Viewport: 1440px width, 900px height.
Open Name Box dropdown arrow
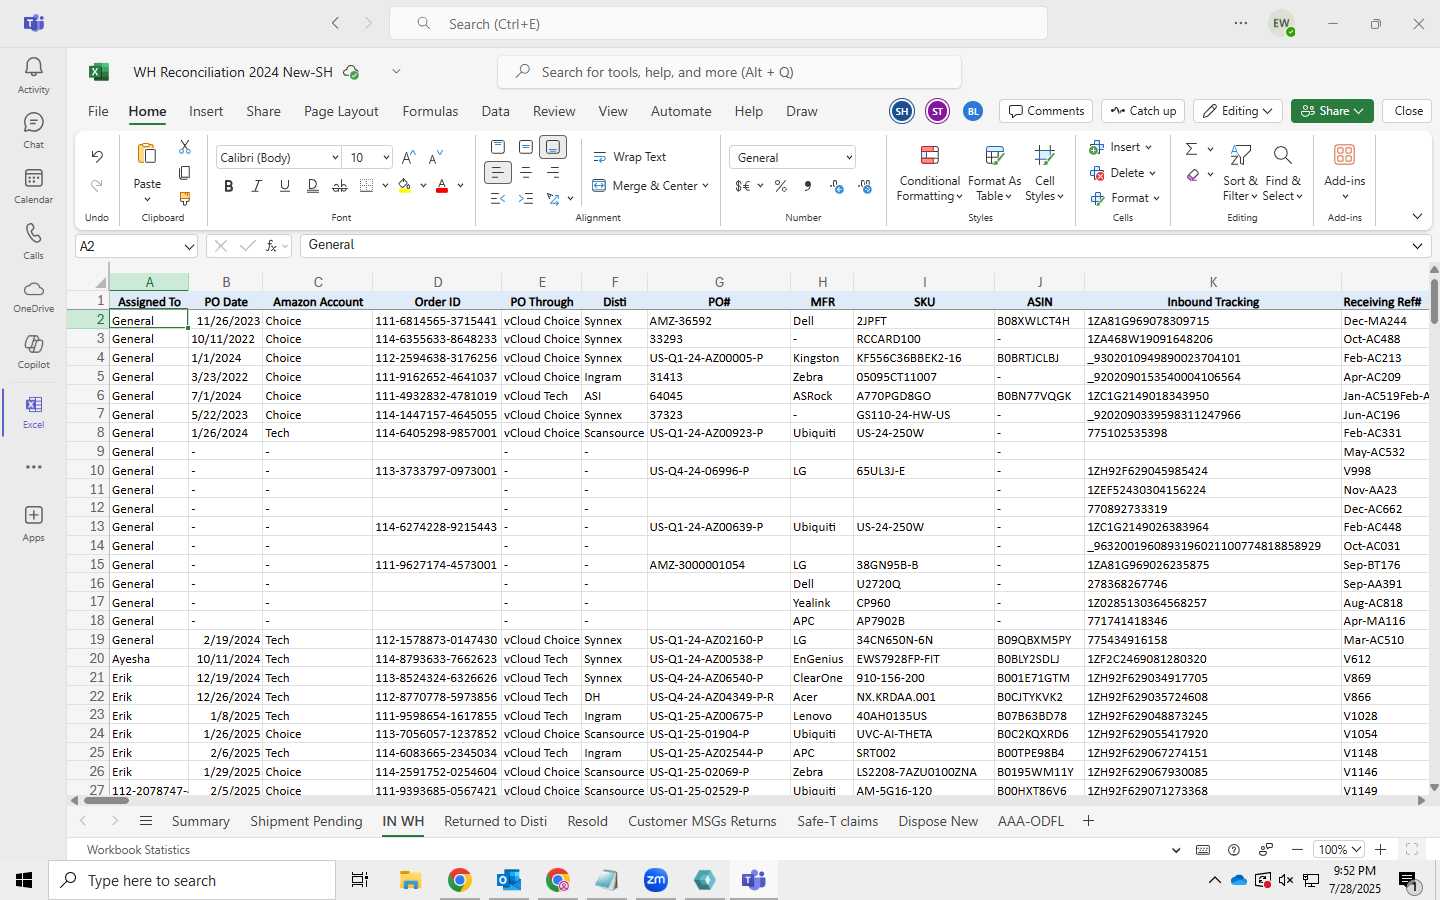coord(189,246)
